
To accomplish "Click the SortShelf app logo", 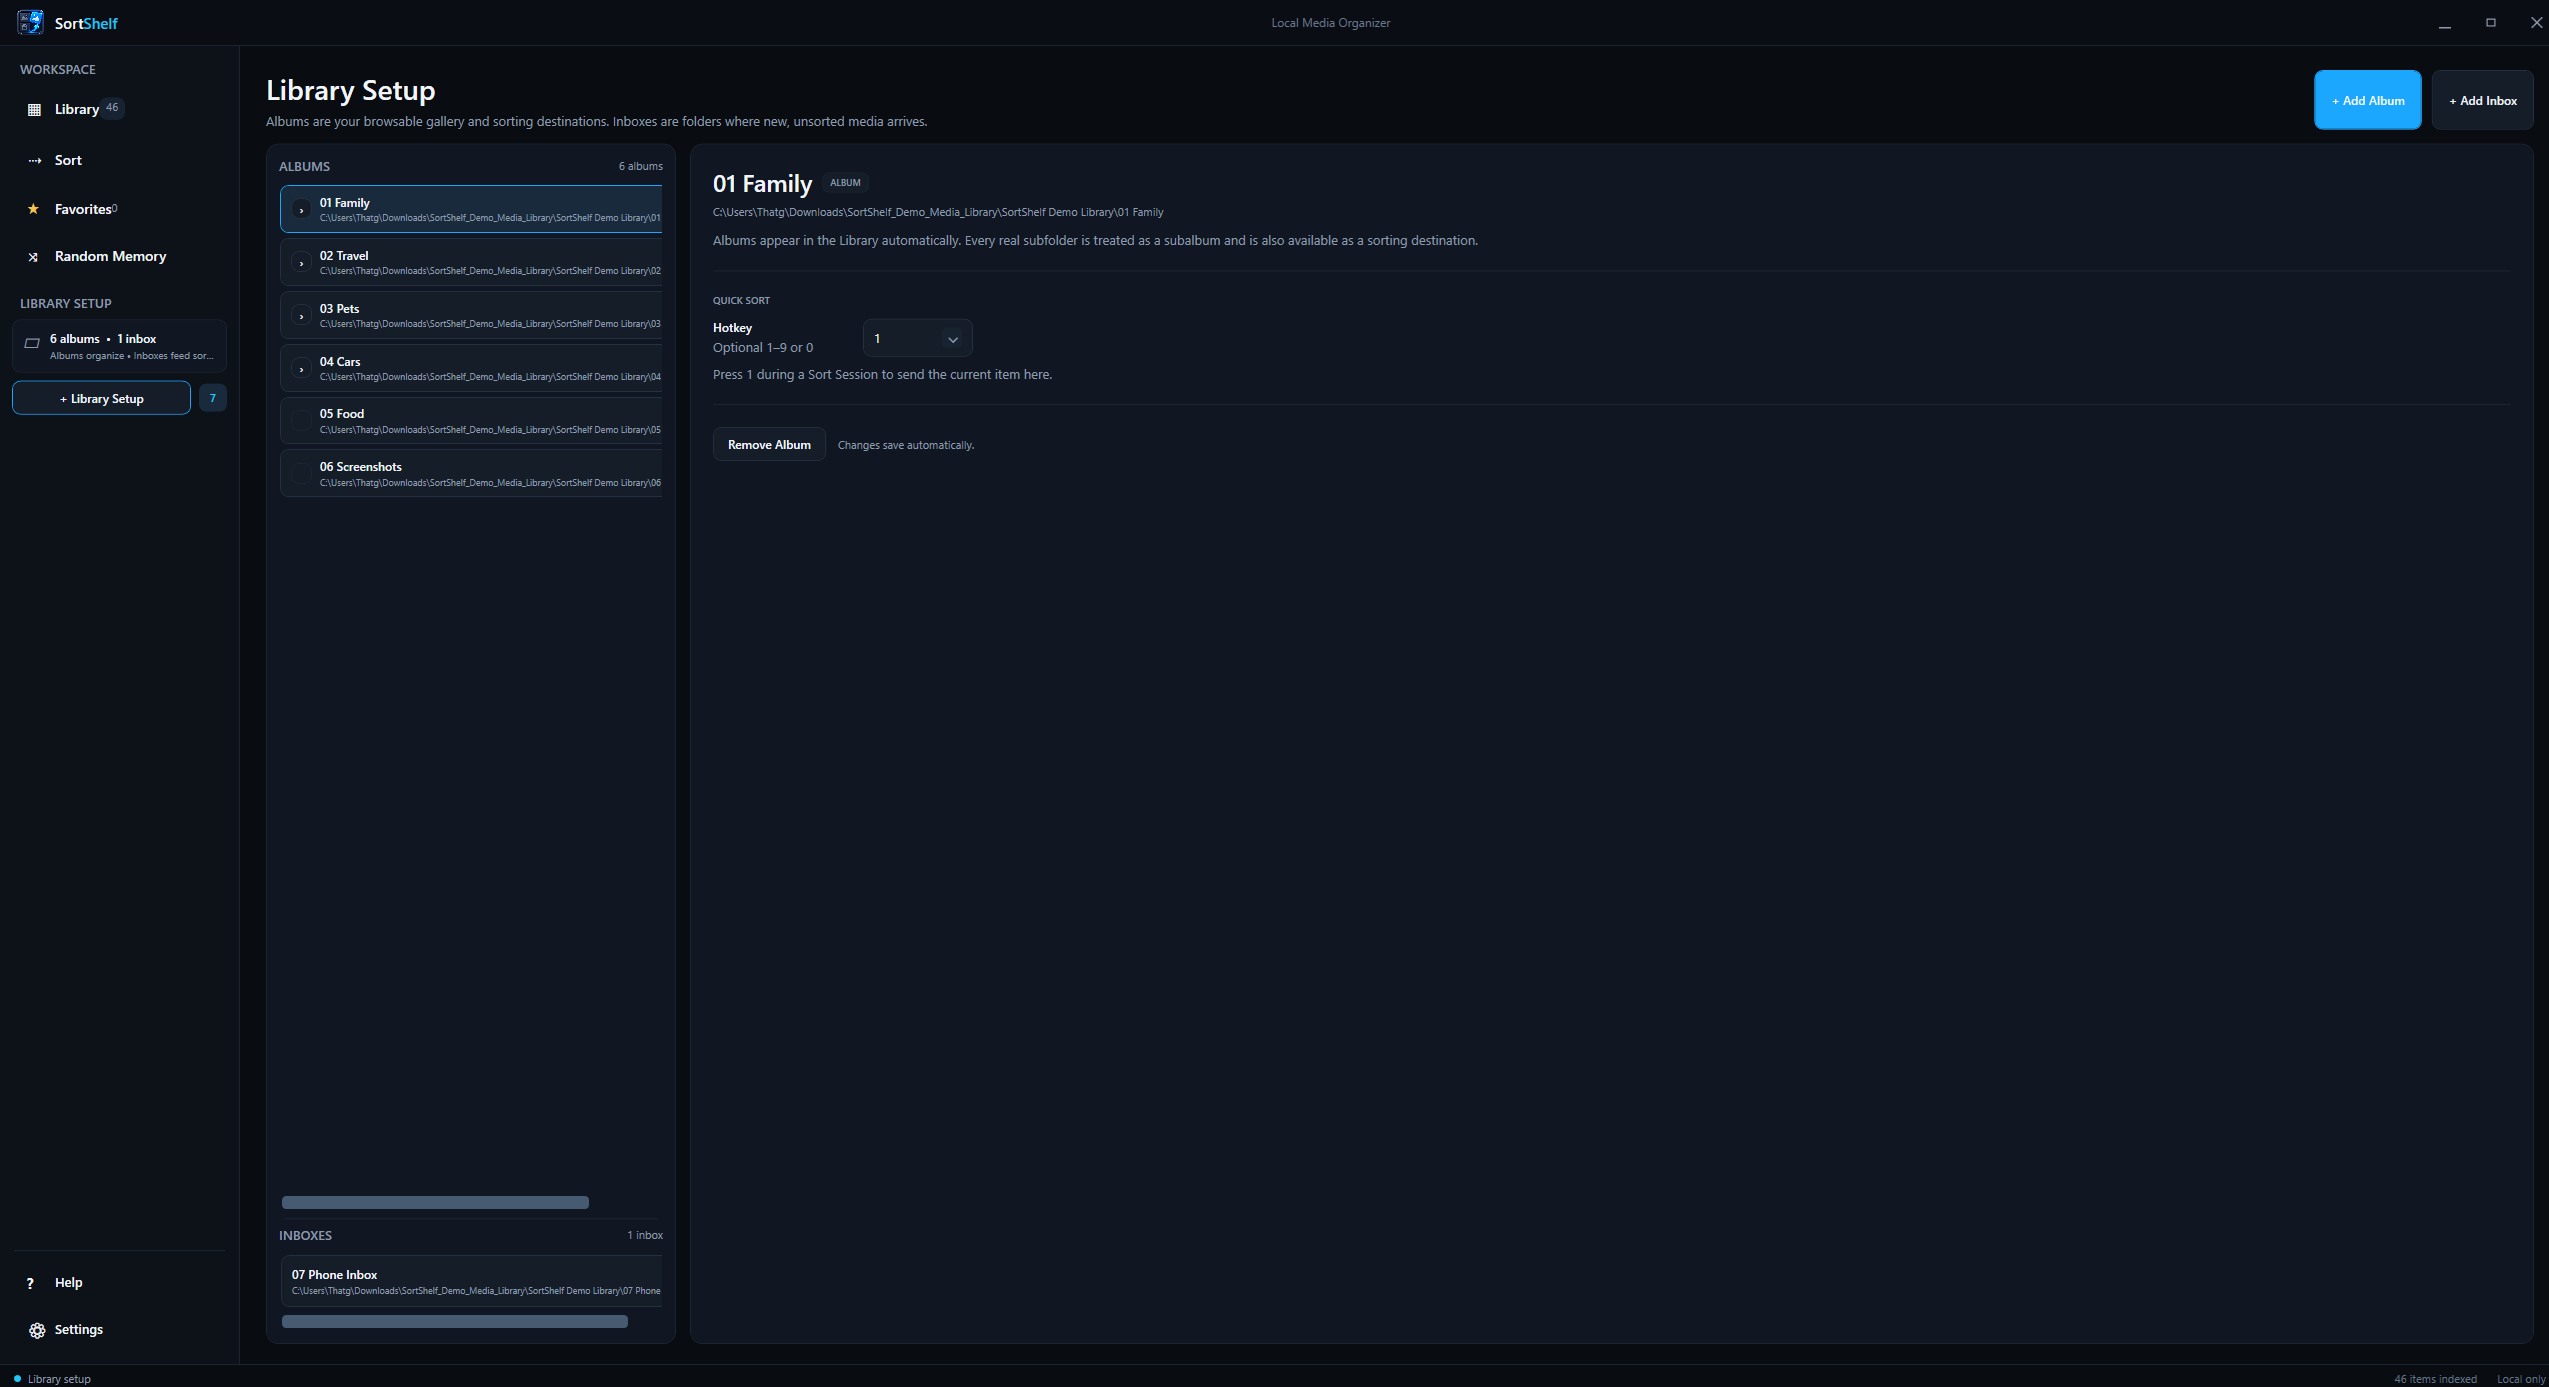I will point(31,22).
